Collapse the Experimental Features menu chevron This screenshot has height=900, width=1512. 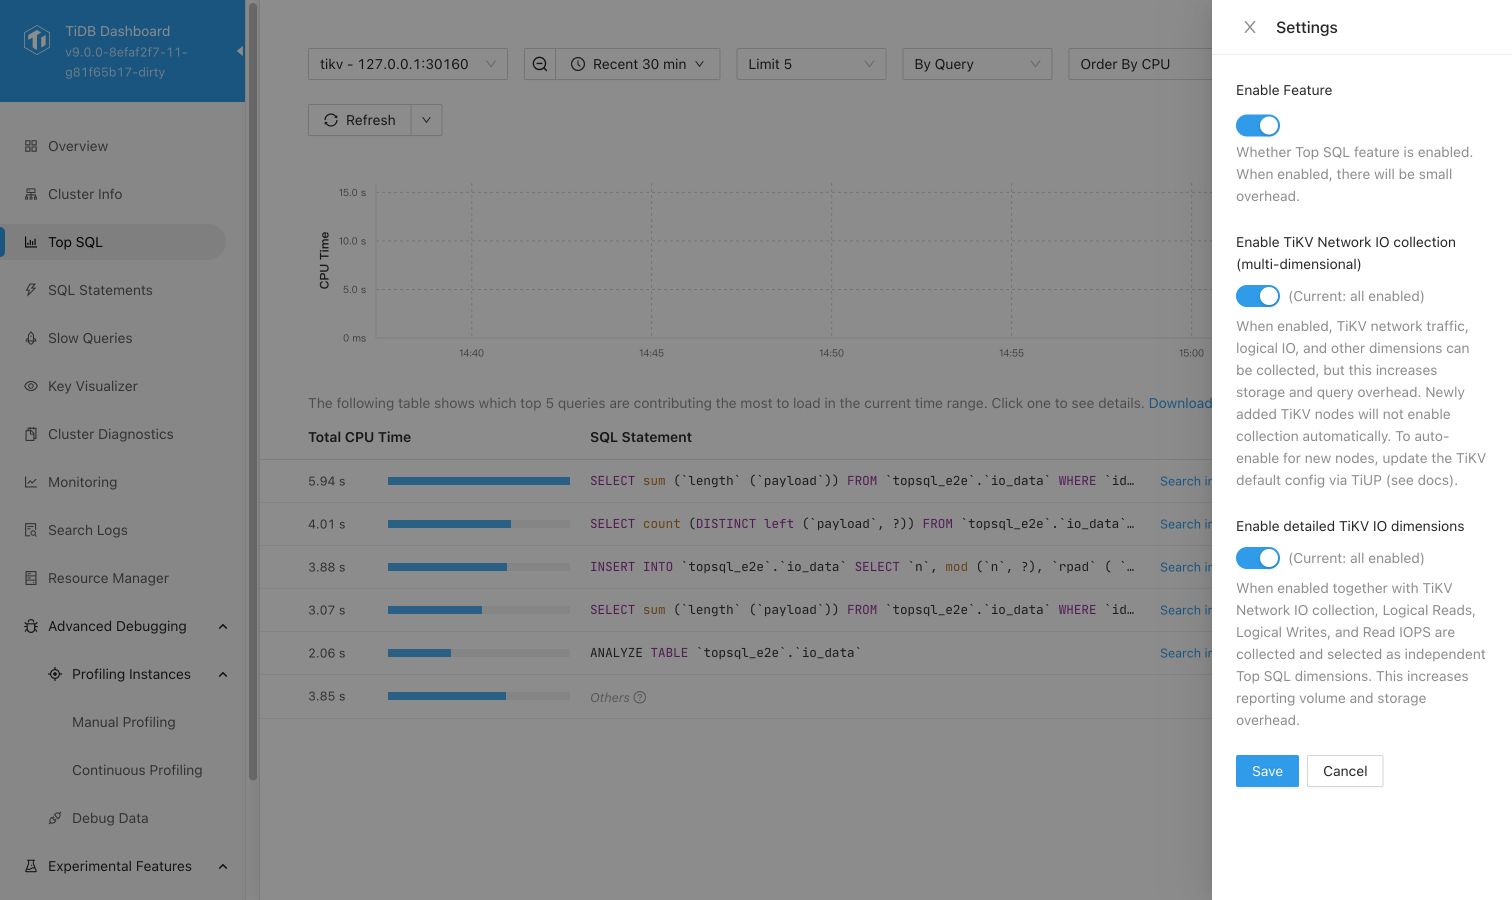(x=223, y=866)
